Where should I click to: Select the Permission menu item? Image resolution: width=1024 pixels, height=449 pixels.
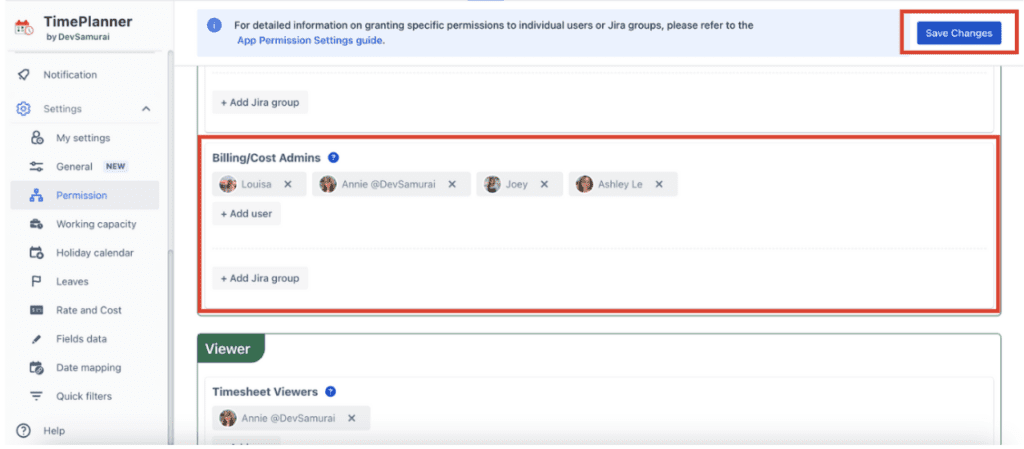coord(85,195)
